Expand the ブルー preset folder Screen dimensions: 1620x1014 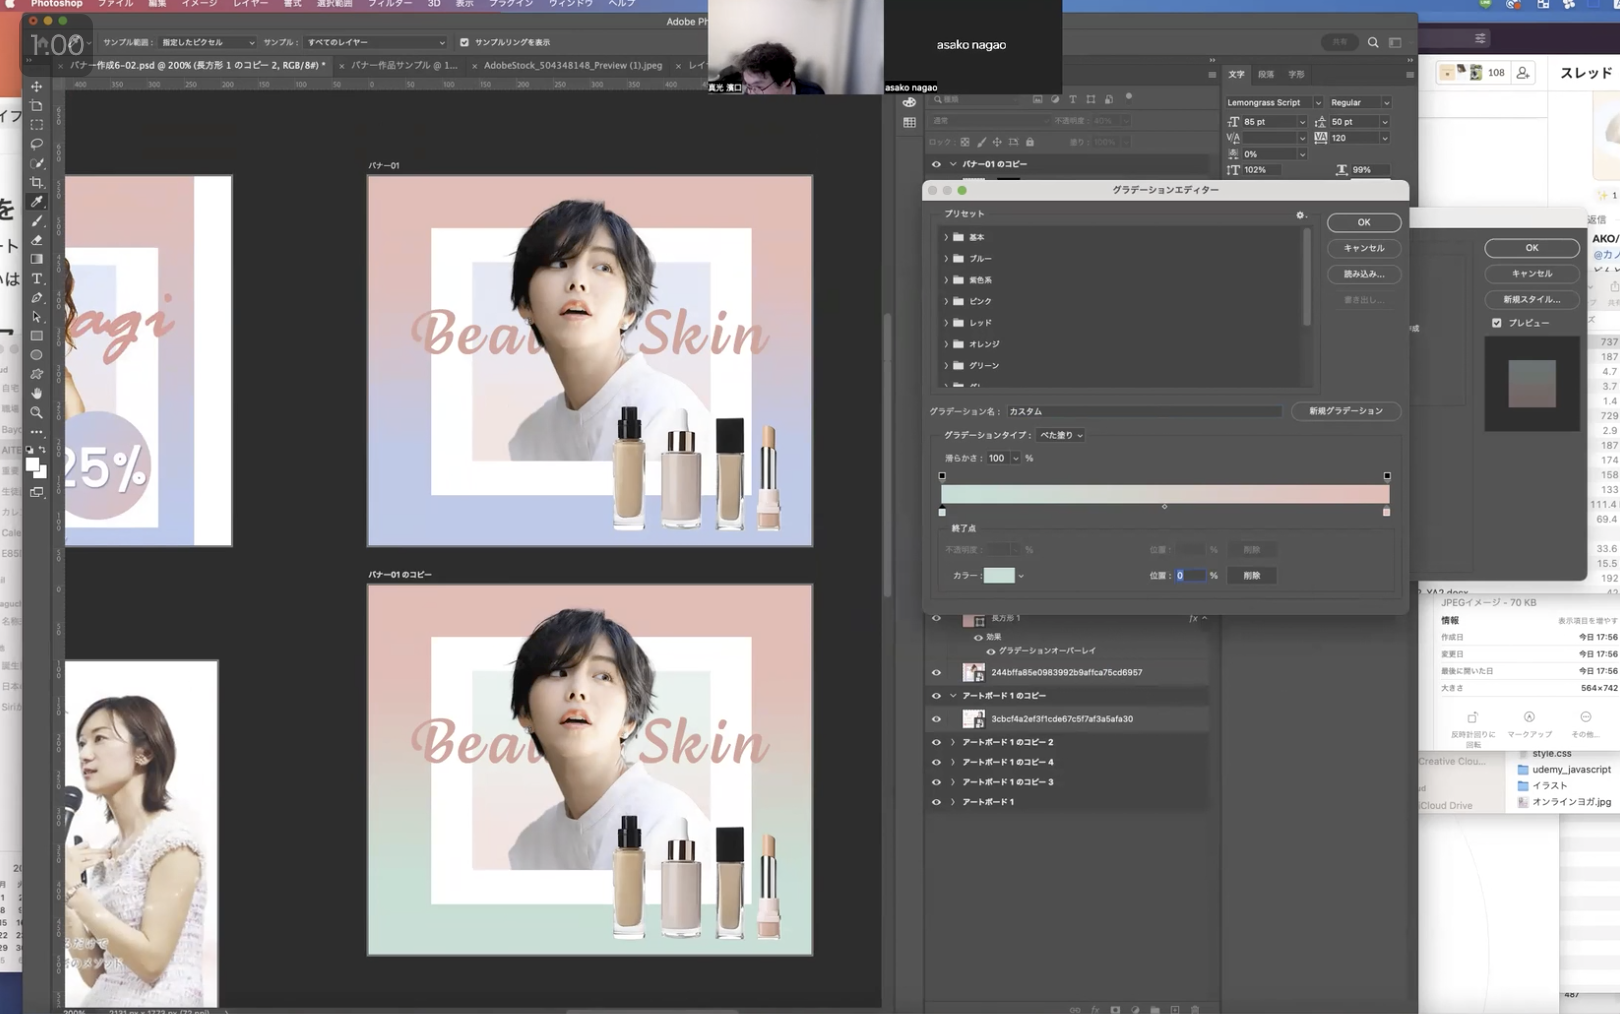[946, 258]
